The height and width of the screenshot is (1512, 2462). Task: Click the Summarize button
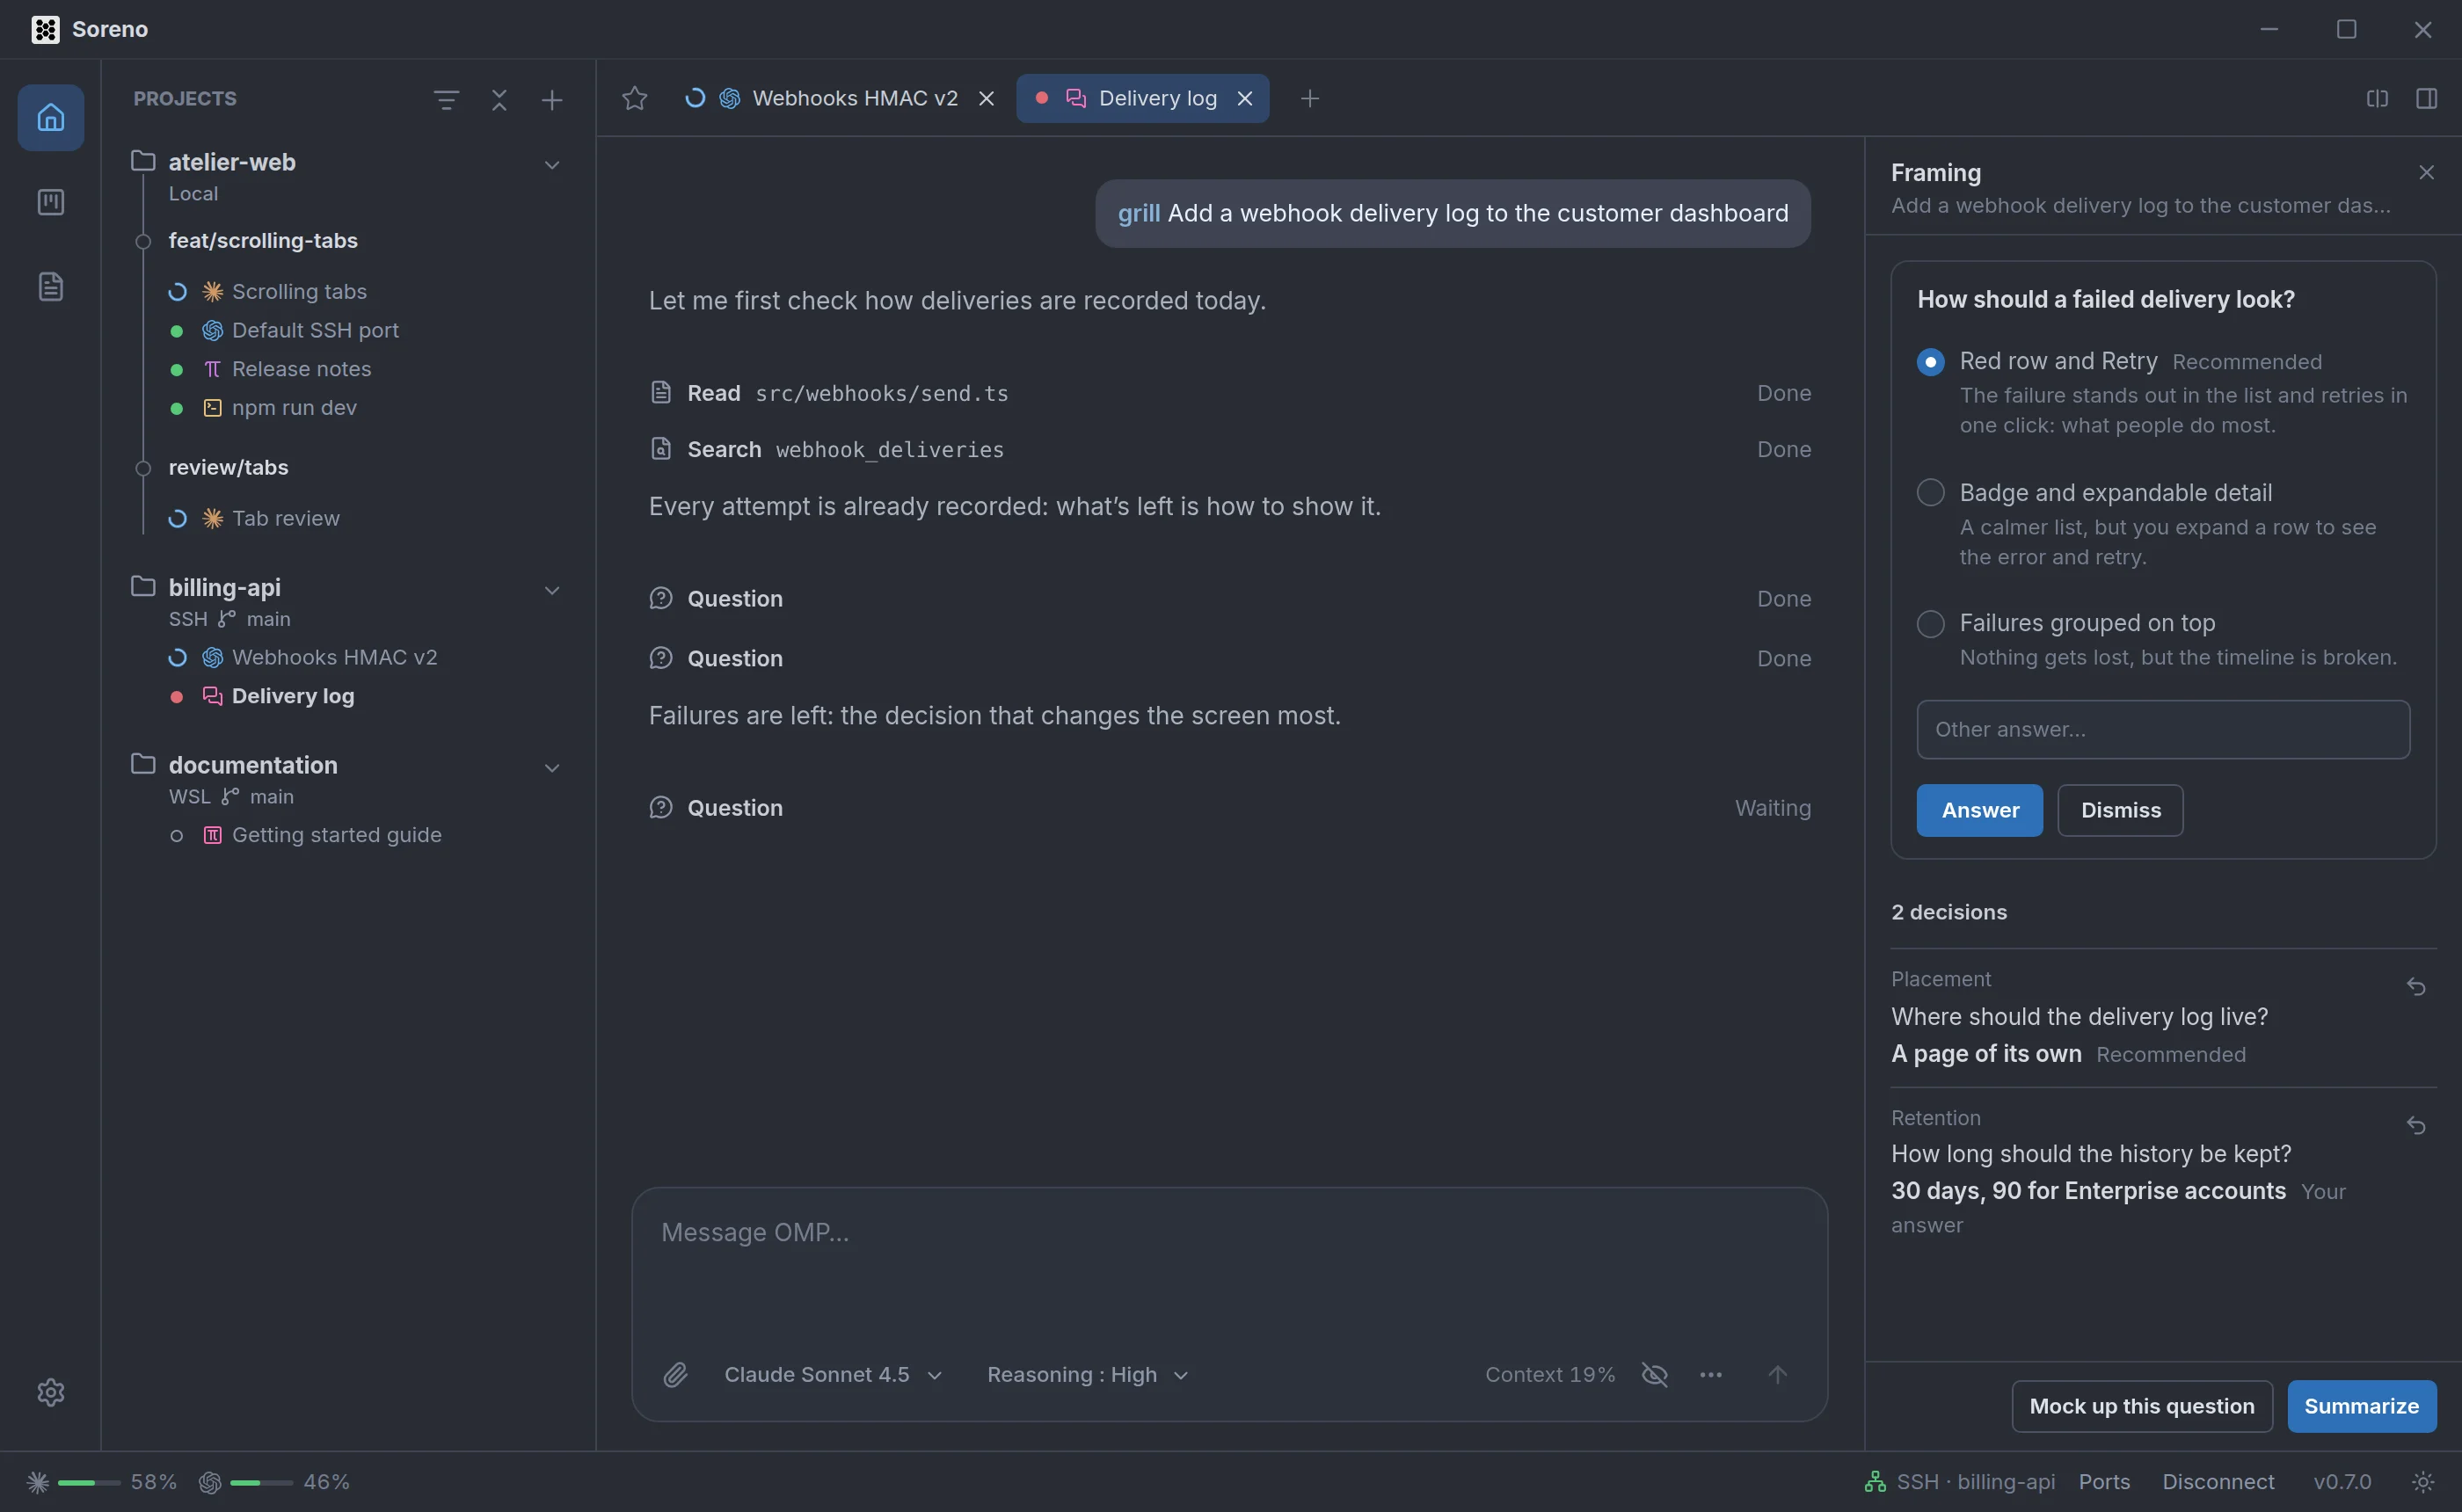click(x=2361, y=1406)
